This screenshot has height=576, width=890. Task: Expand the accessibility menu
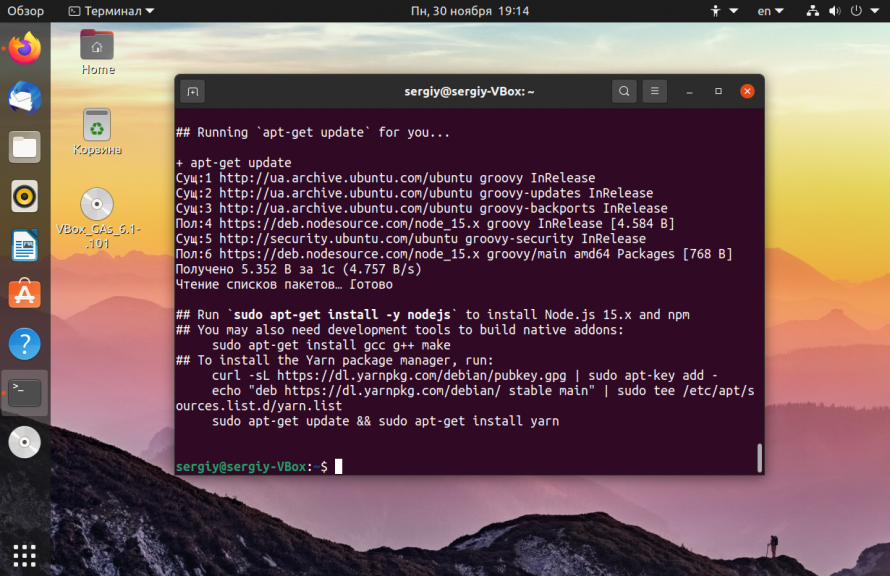pyautogui.click(x=724, y=11)
